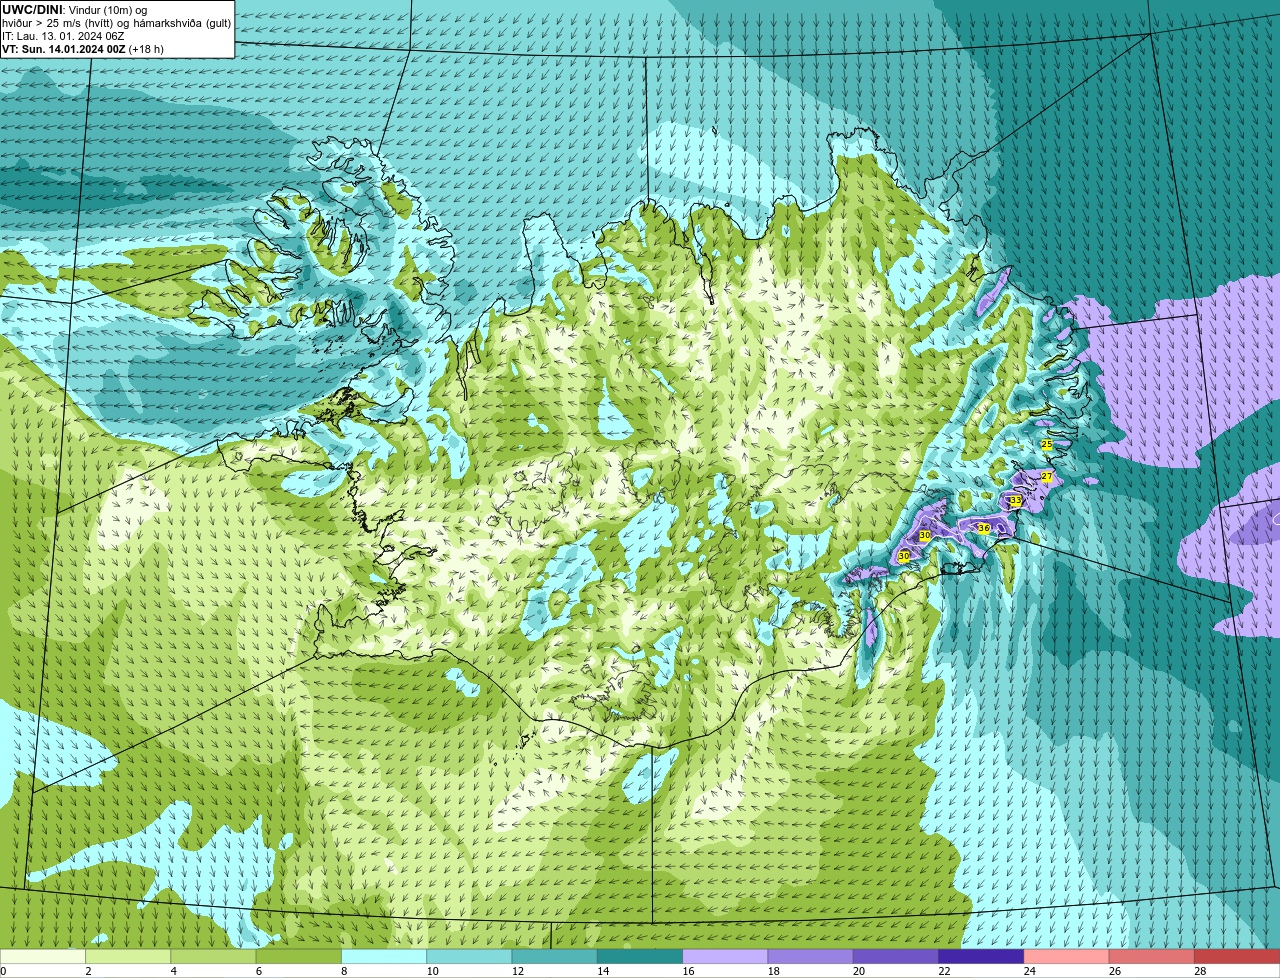Click the 2–4 m/s light green legend swatch
The height and width of the screenshot is (978, 1280).
(128, 956)
